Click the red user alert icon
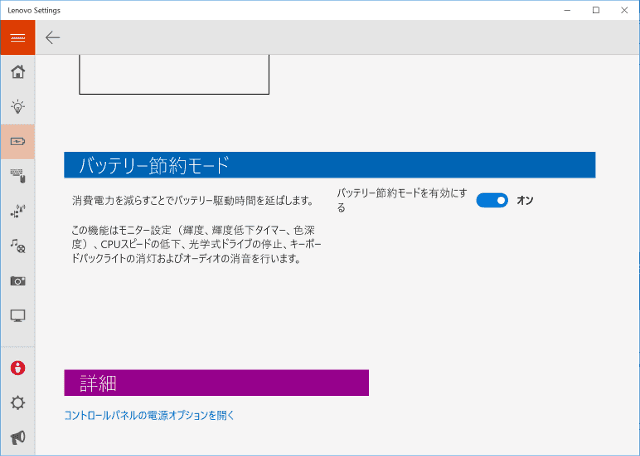 click(x=18, y=368)
